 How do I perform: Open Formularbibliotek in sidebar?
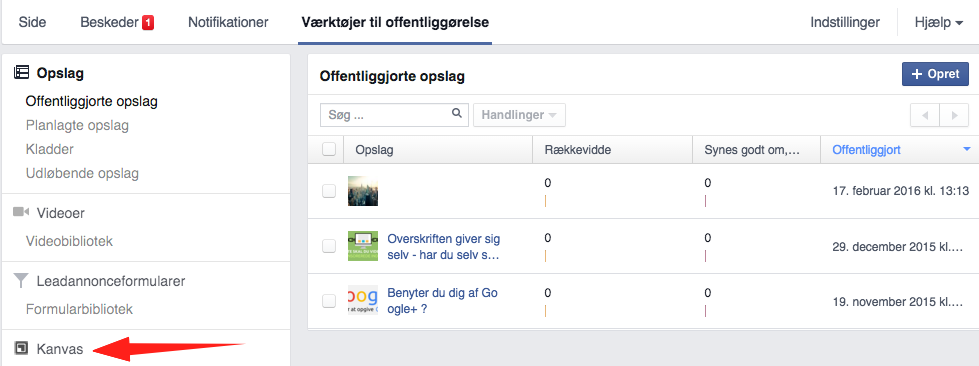(79, 309)
